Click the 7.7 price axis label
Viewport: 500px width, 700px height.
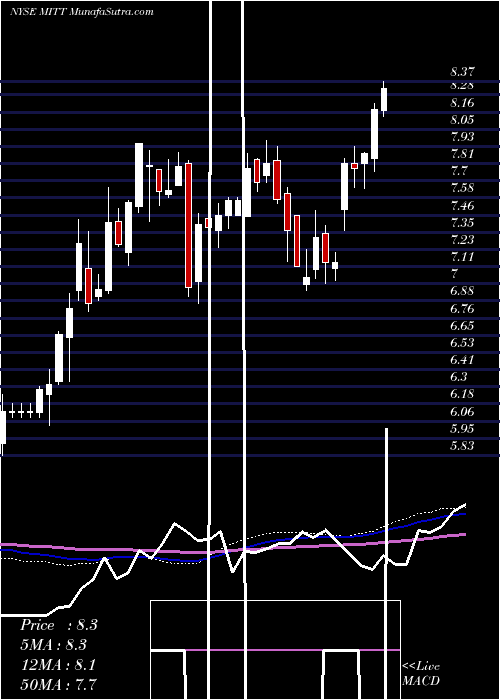click(x=459, y=171)
